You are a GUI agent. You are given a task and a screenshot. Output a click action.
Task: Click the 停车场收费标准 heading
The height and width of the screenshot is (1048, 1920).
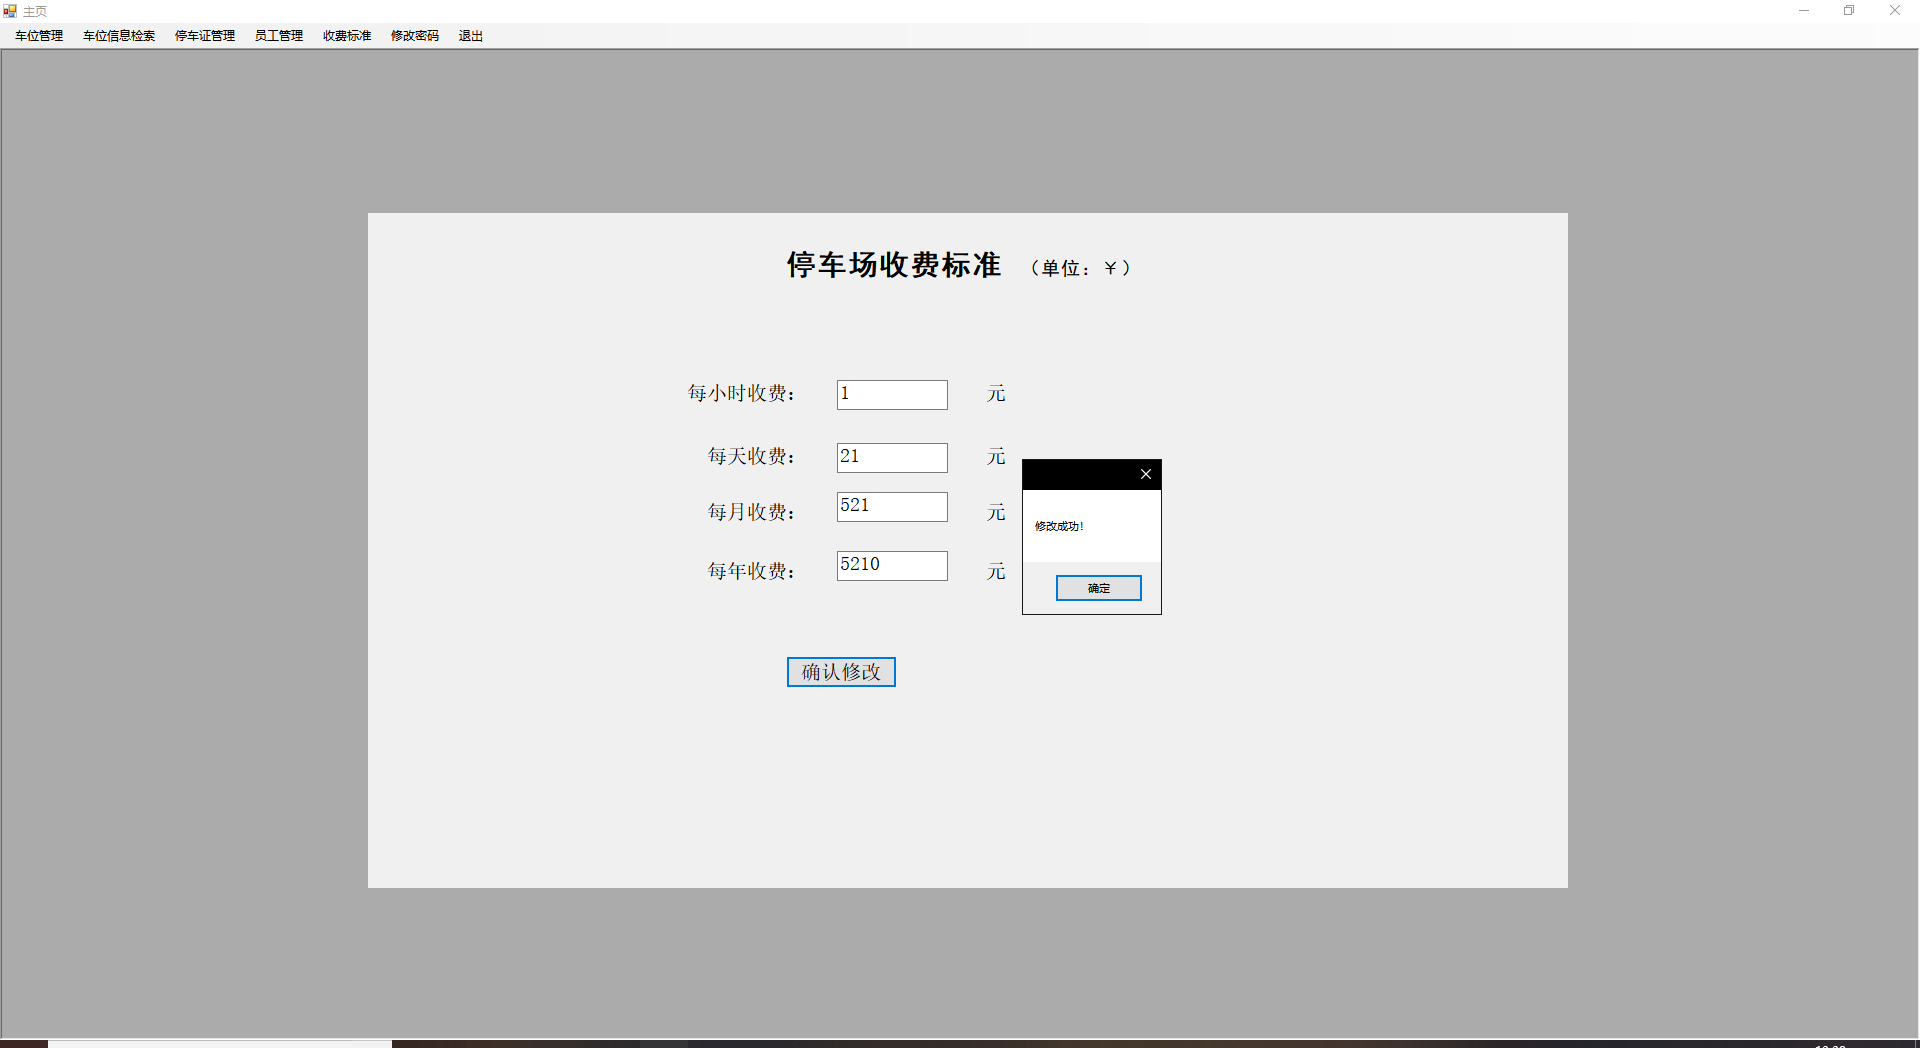(894, 265)
